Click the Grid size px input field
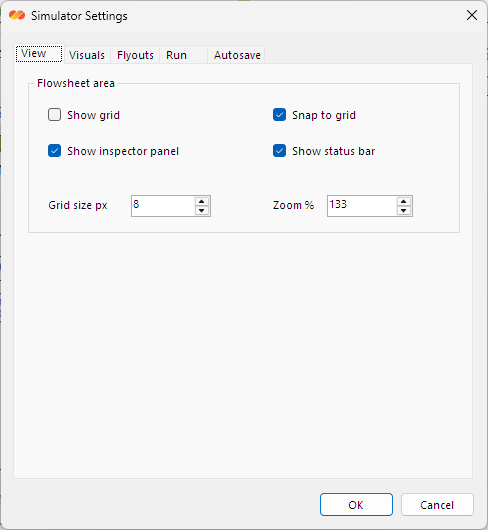Viewport: 488px width, 530px height. (x=163, y=206)
